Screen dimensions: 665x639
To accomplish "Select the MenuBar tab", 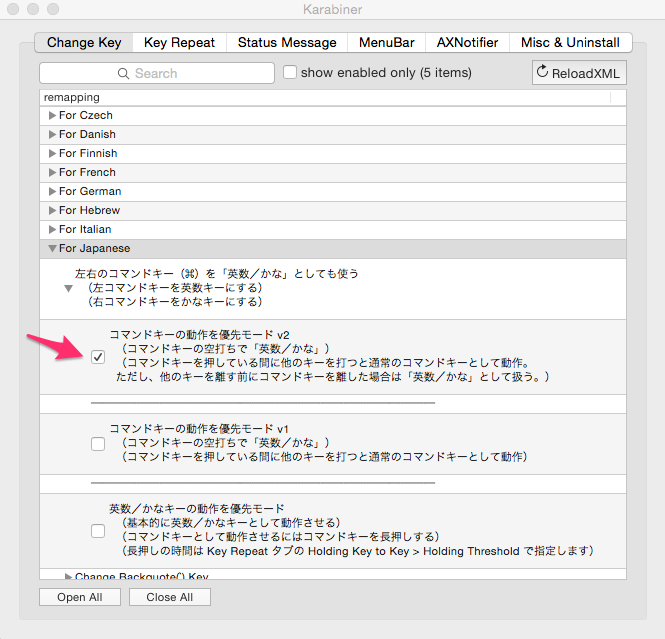I will tap(386, 42).
